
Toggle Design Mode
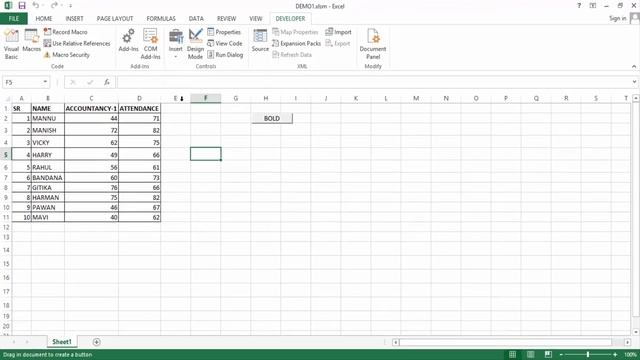pyautogui.click(x=196, y=44)
